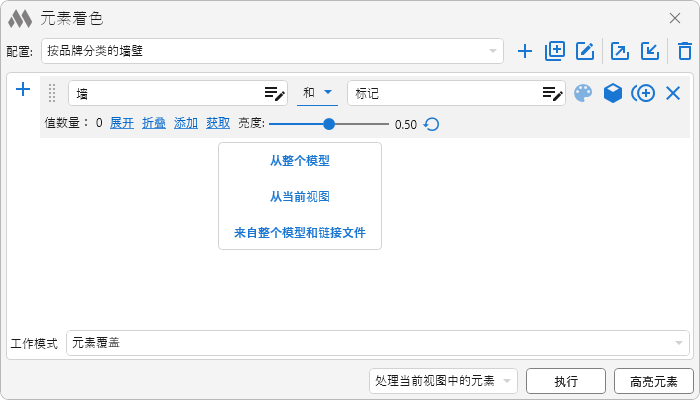Add a new configuration with plus icon

[525, 51]
